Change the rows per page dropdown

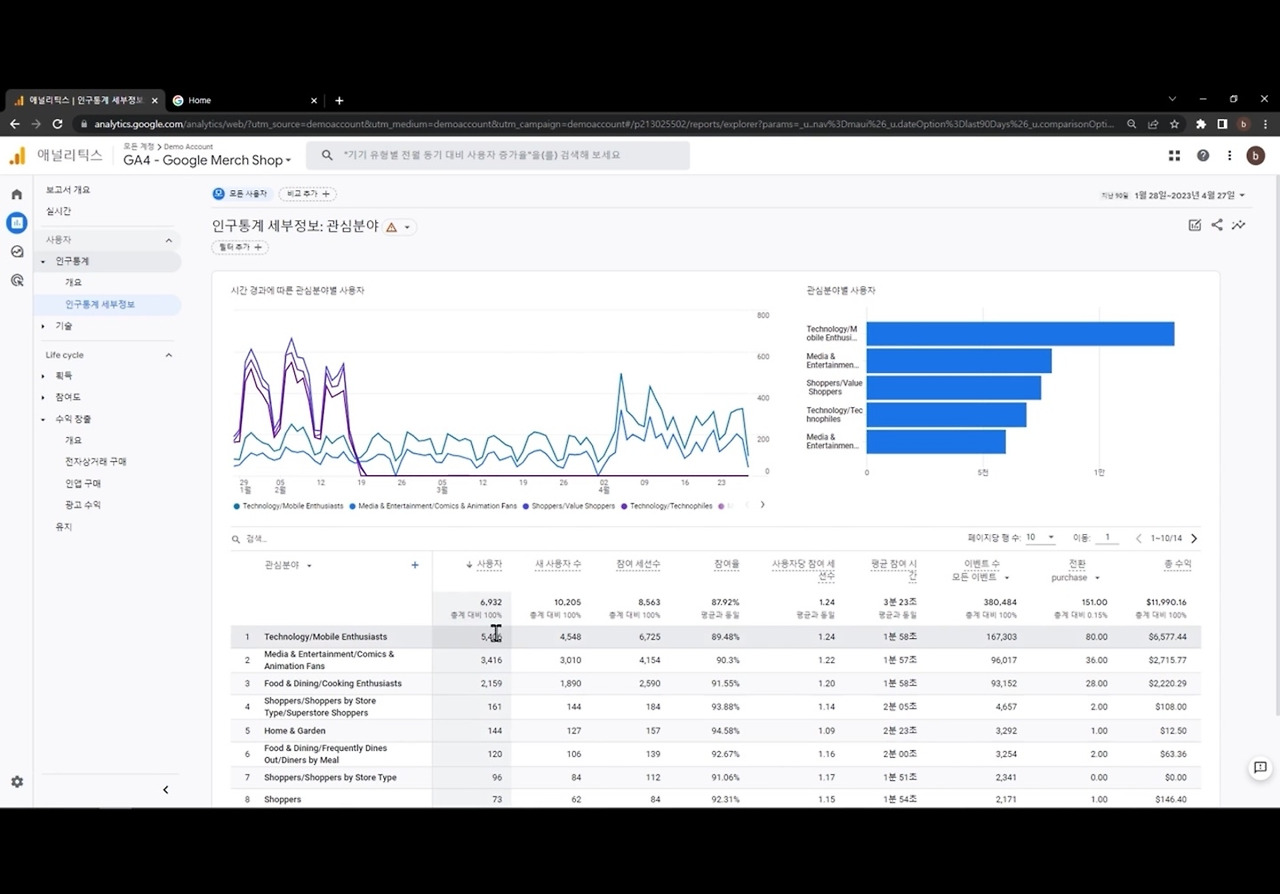(x=1040, y=538)
